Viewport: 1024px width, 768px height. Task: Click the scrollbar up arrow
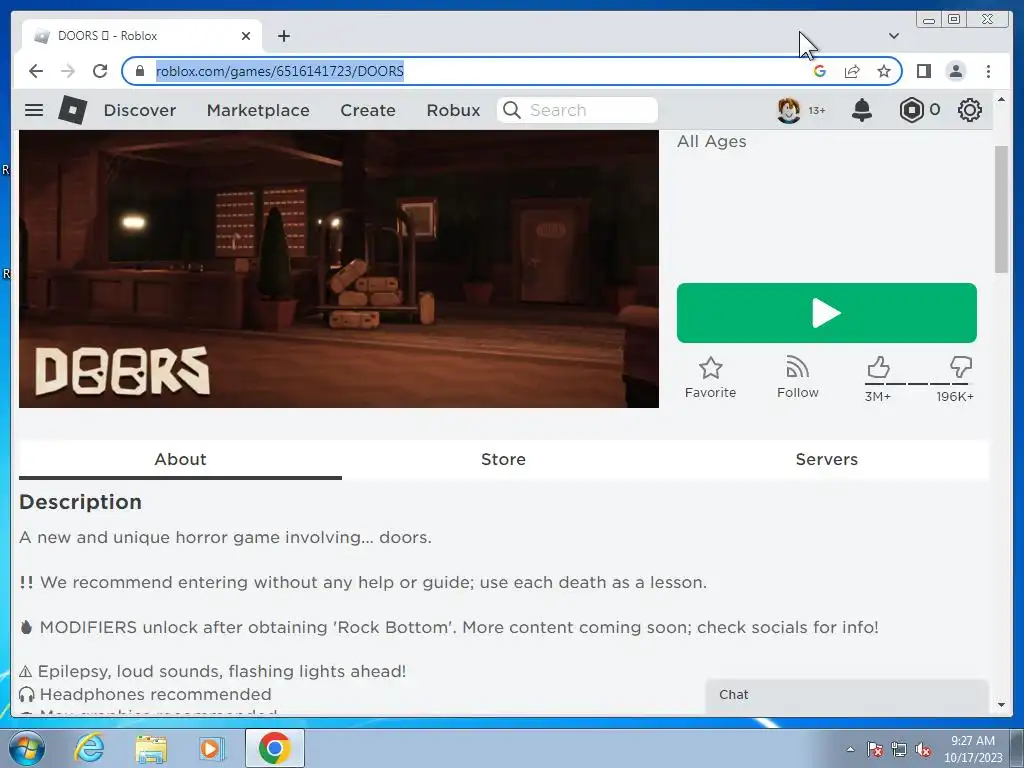point(1001,99)
